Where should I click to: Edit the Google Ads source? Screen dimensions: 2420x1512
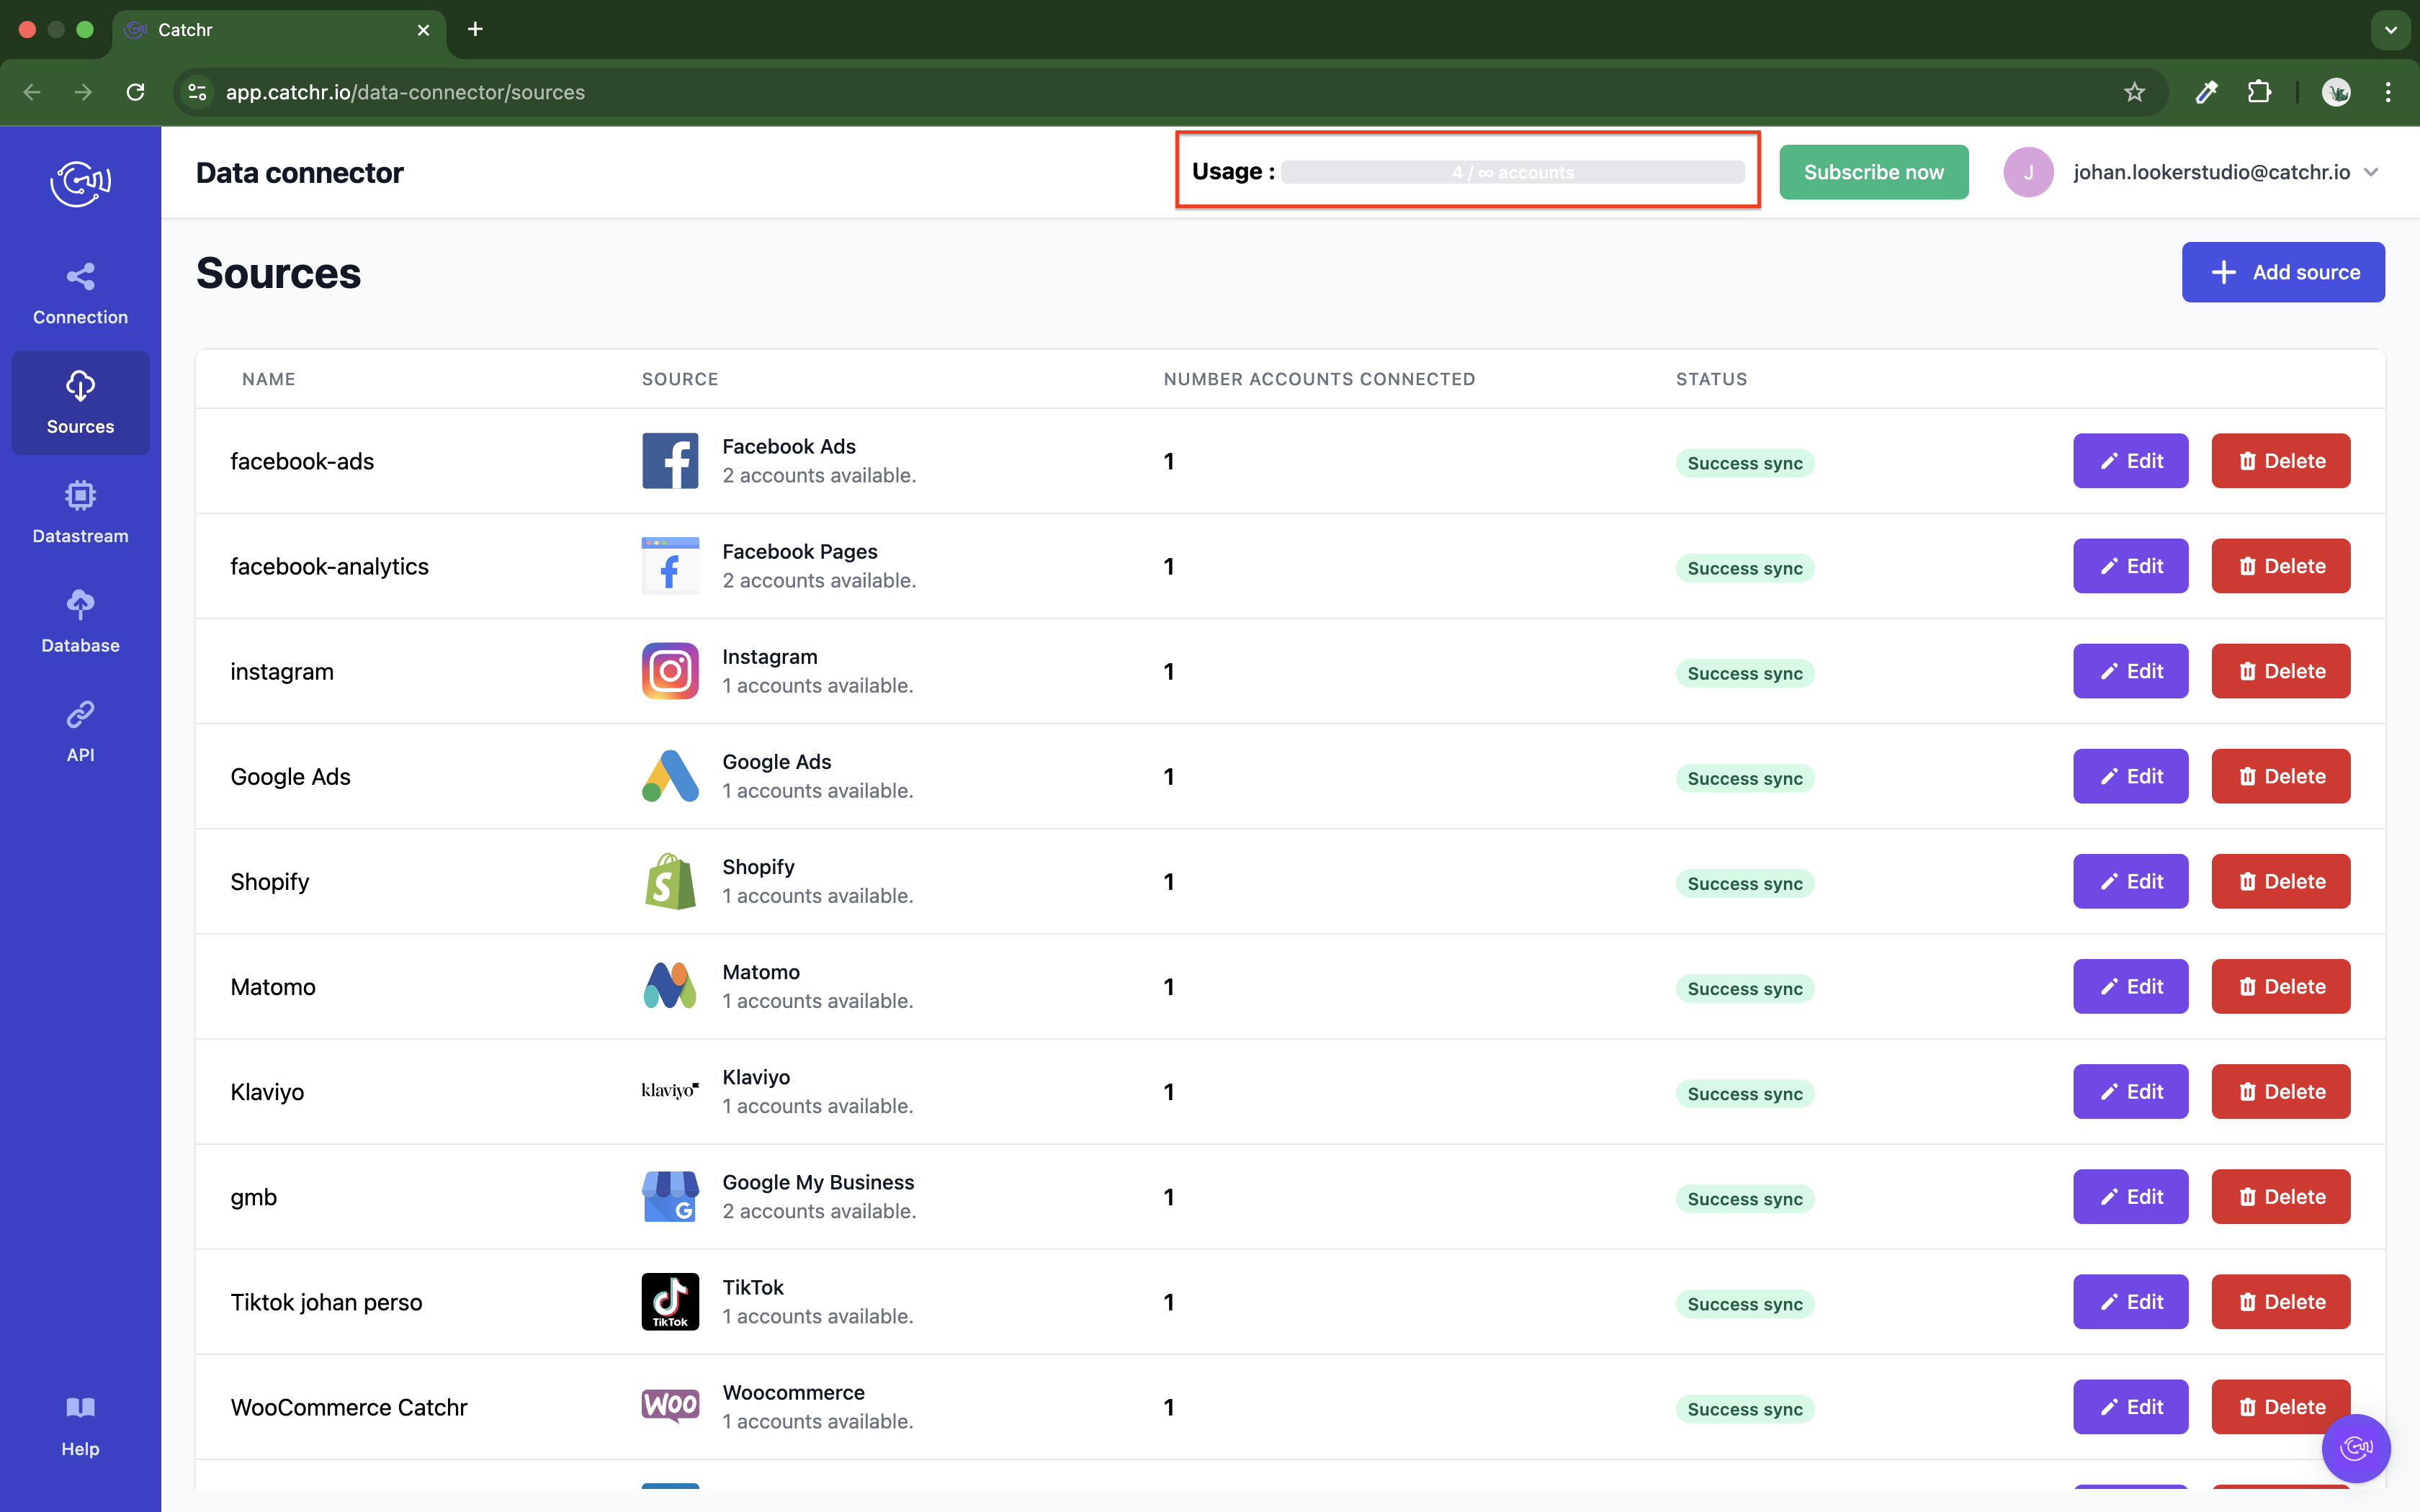click(2130, 776)
